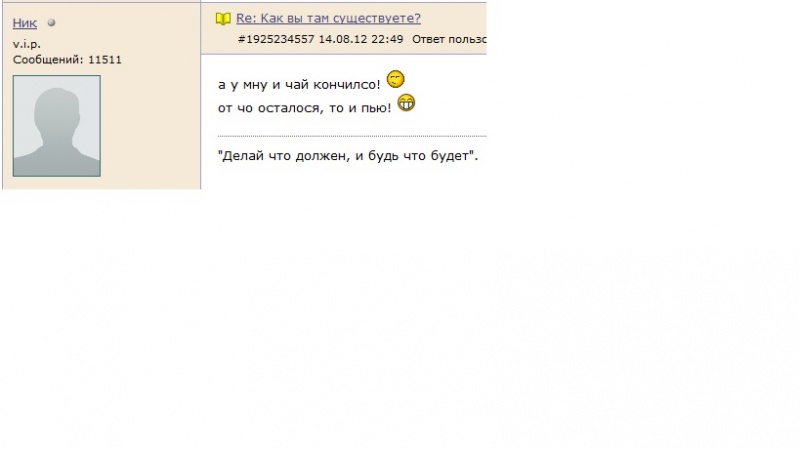This screenshot has width=800, height=449.
Task: Click the 'Ответ пользо' reply text
Action: coord(449,39)
